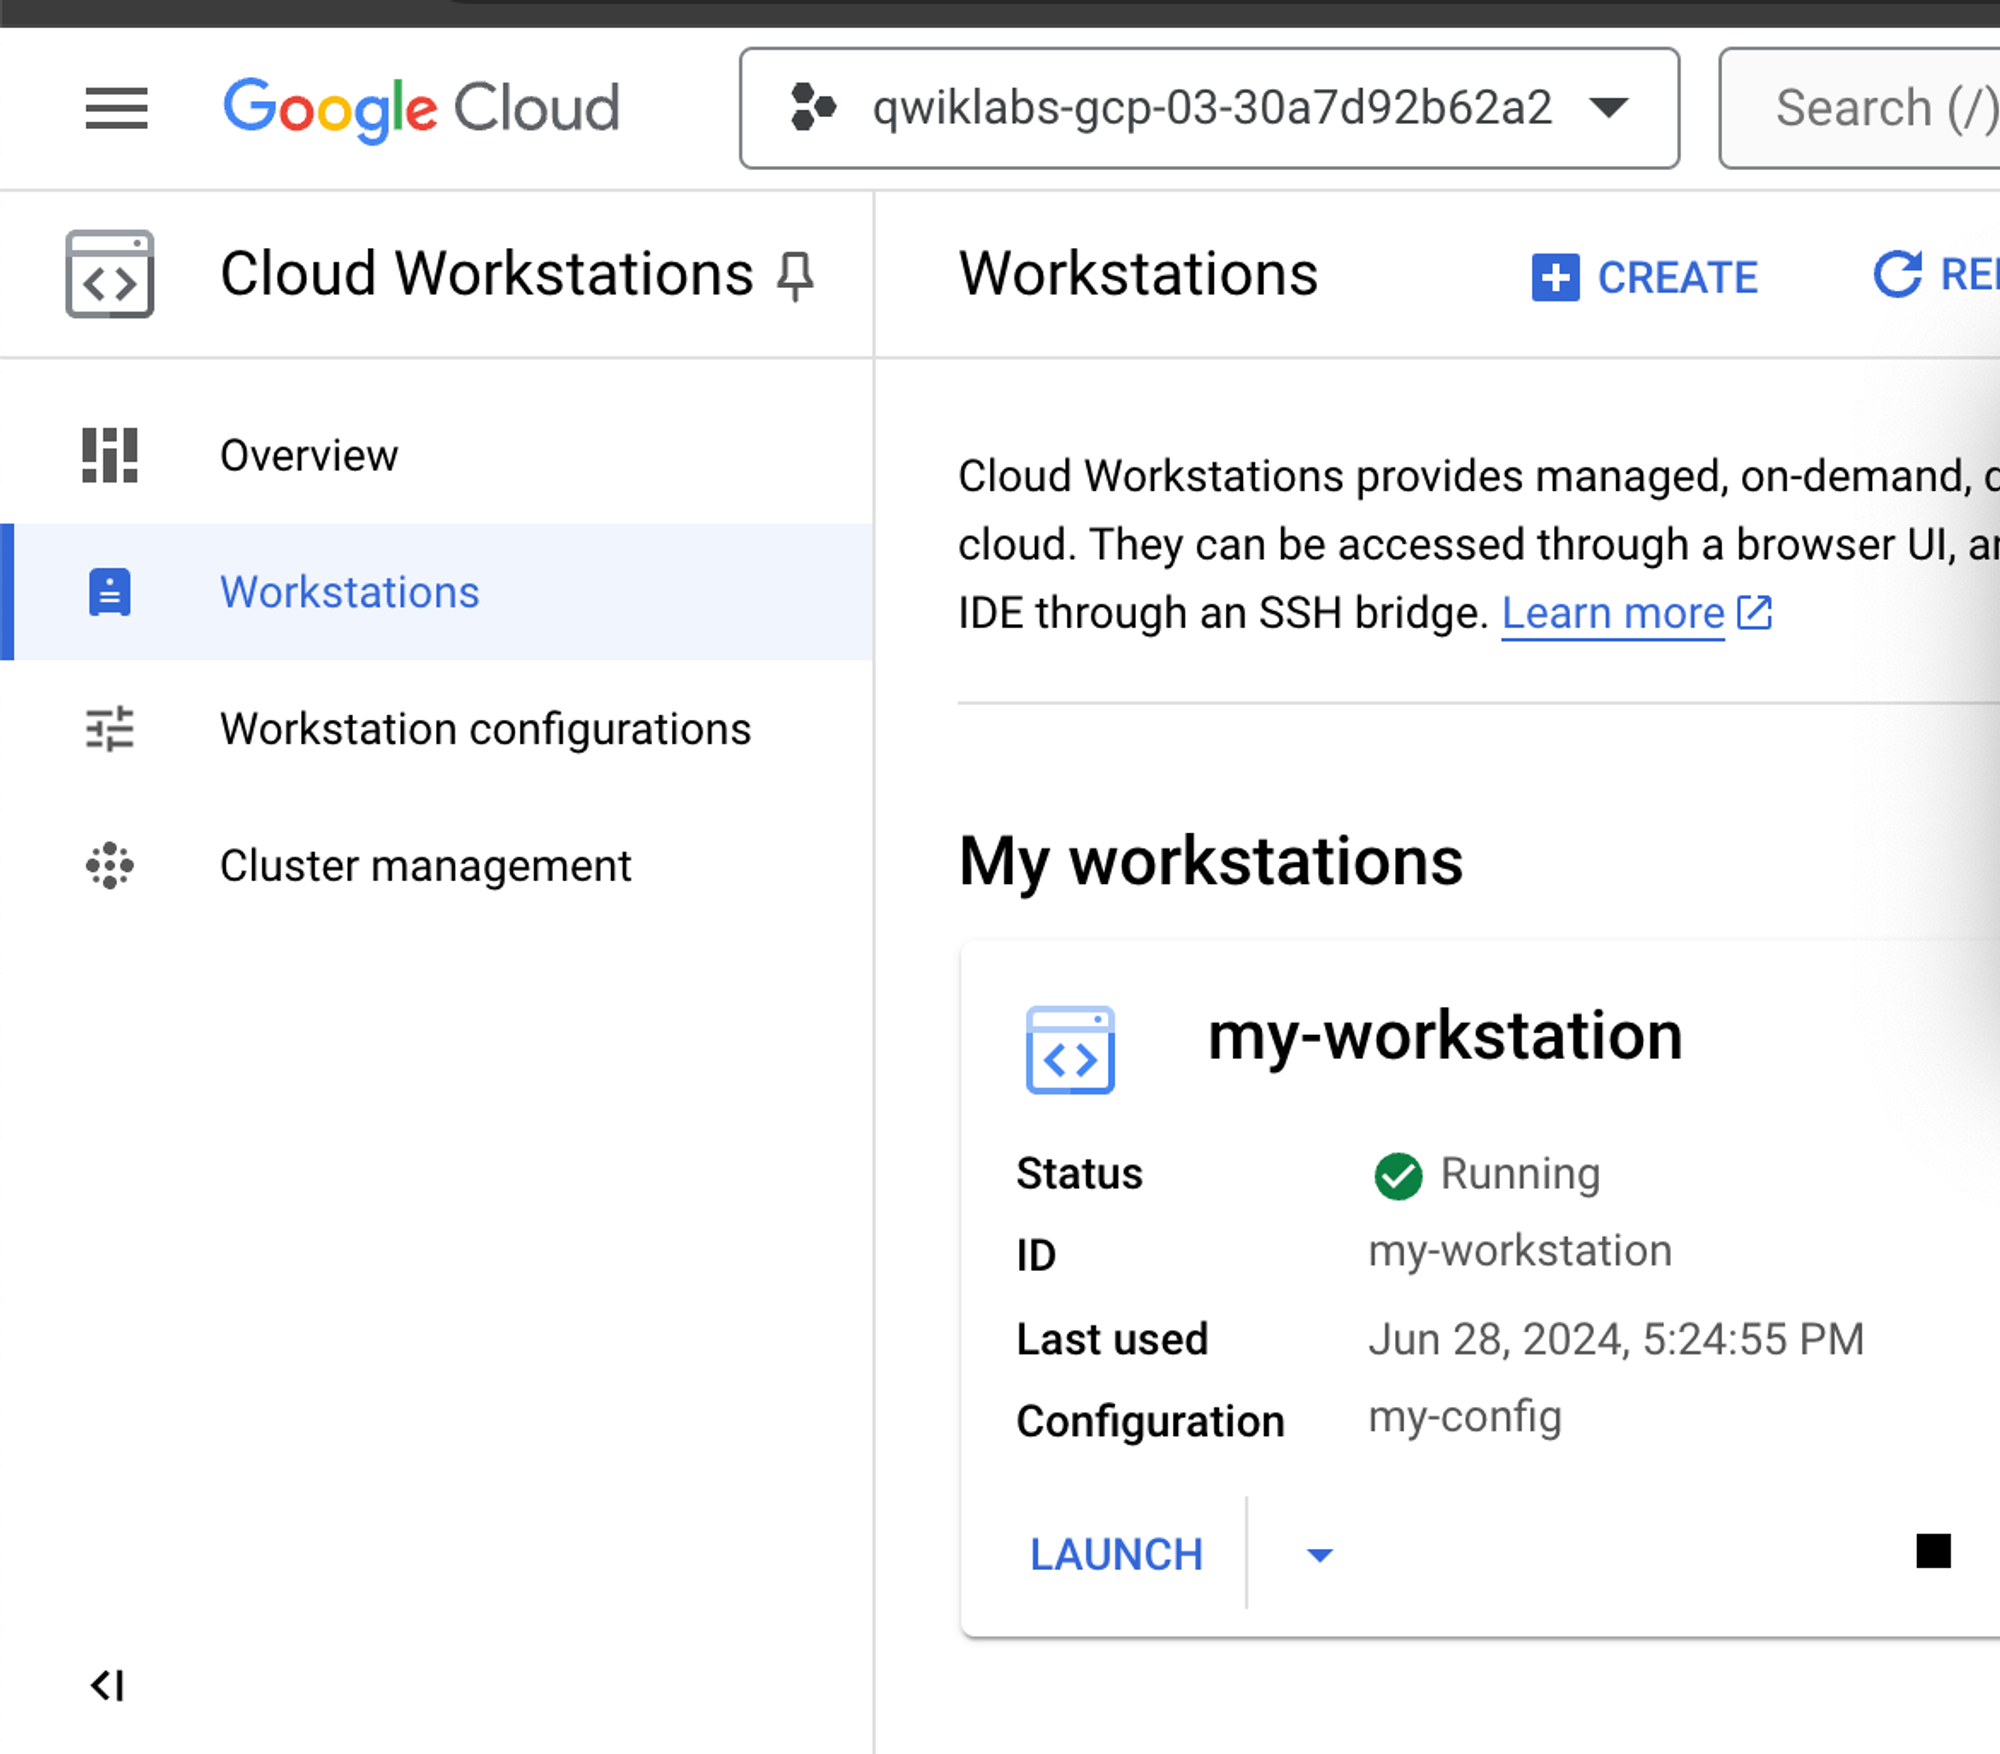Viewport: 2000px width, 1754px height.
Task: Expand the LAUNCH options dropdown arrow
Action: click(x=1319, y=1554)
